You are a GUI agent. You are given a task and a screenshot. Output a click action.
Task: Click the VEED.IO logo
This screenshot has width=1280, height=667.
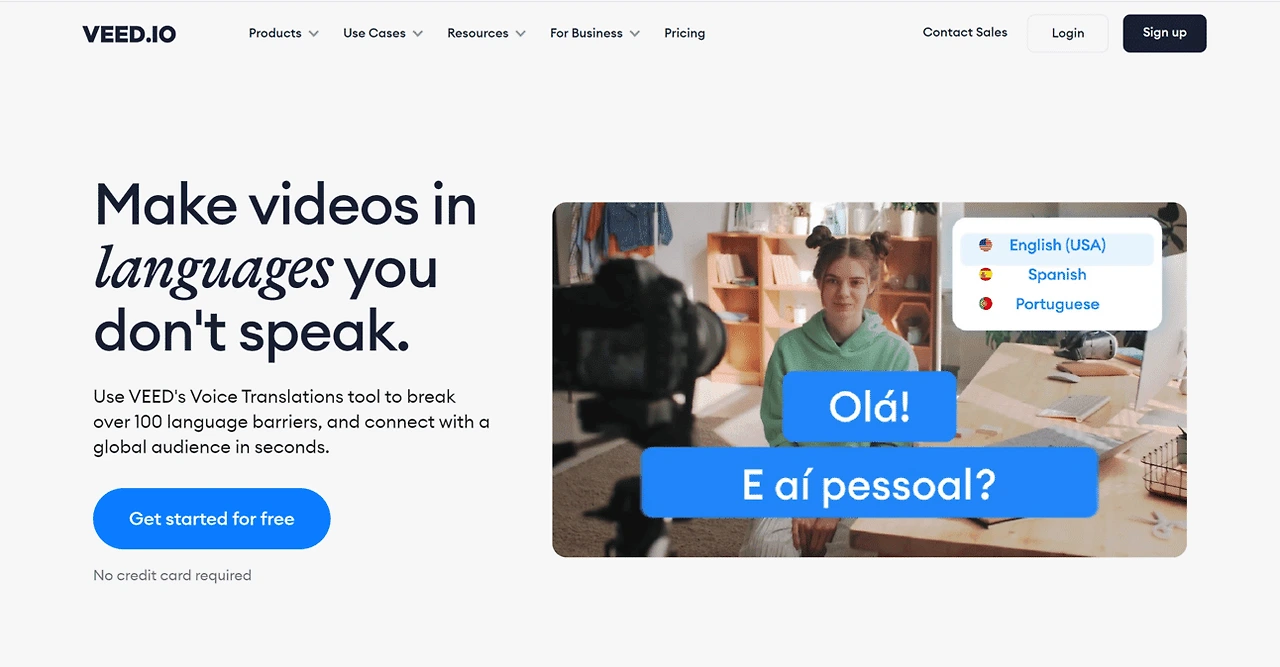pyautogui.click(x=129, y=34)
